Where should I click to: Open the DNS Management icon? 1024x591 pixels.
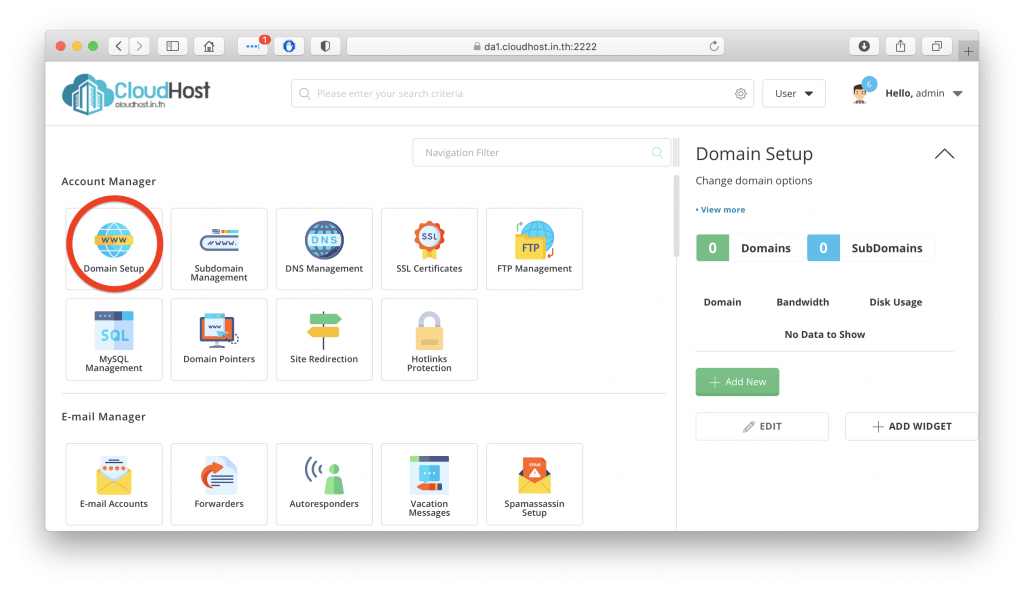[324, 248]
